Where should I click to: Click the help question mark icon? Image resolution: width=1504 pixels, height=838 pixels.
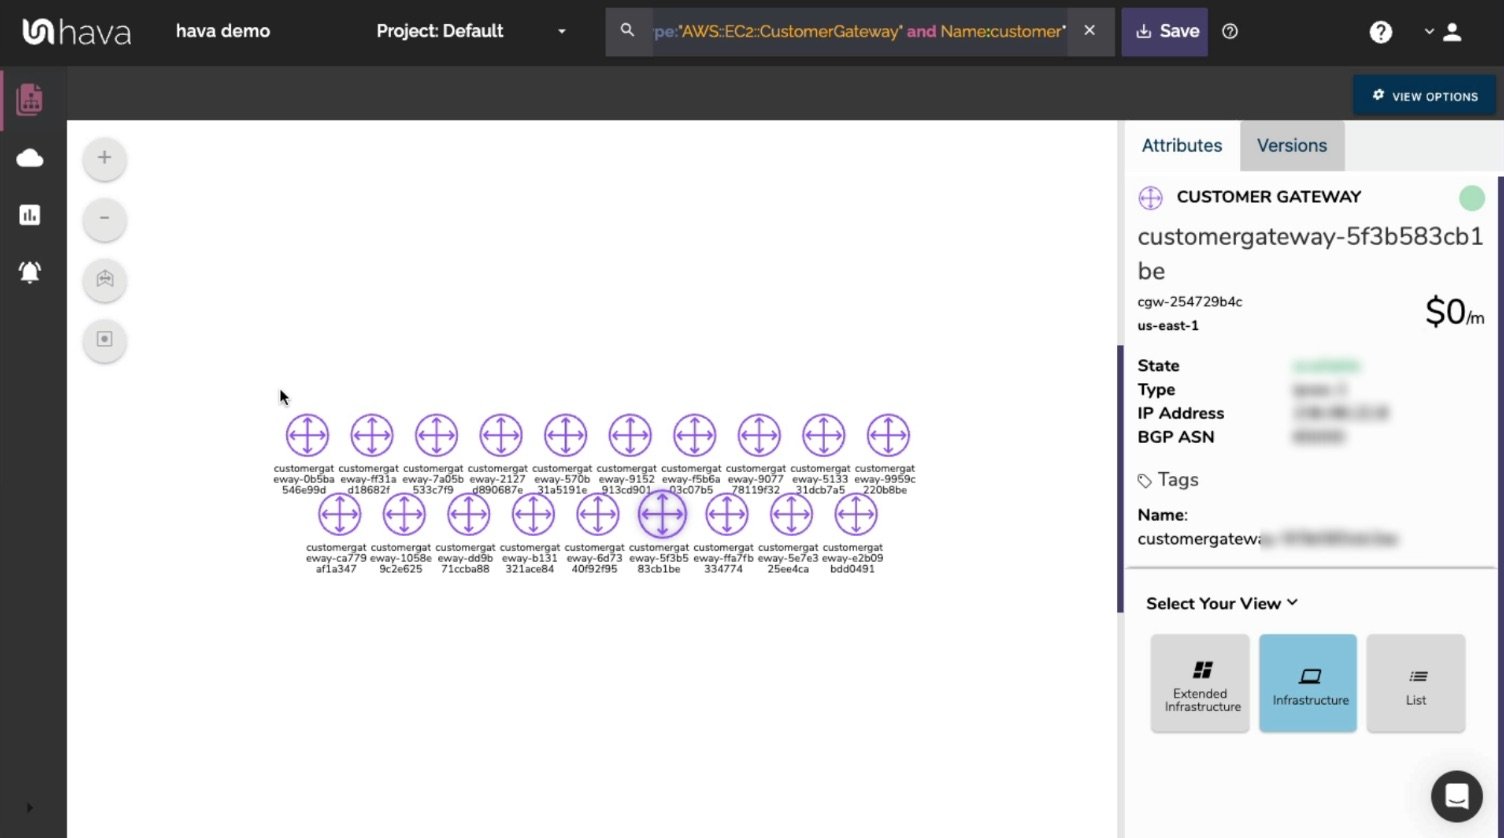tap(1380, 32)
